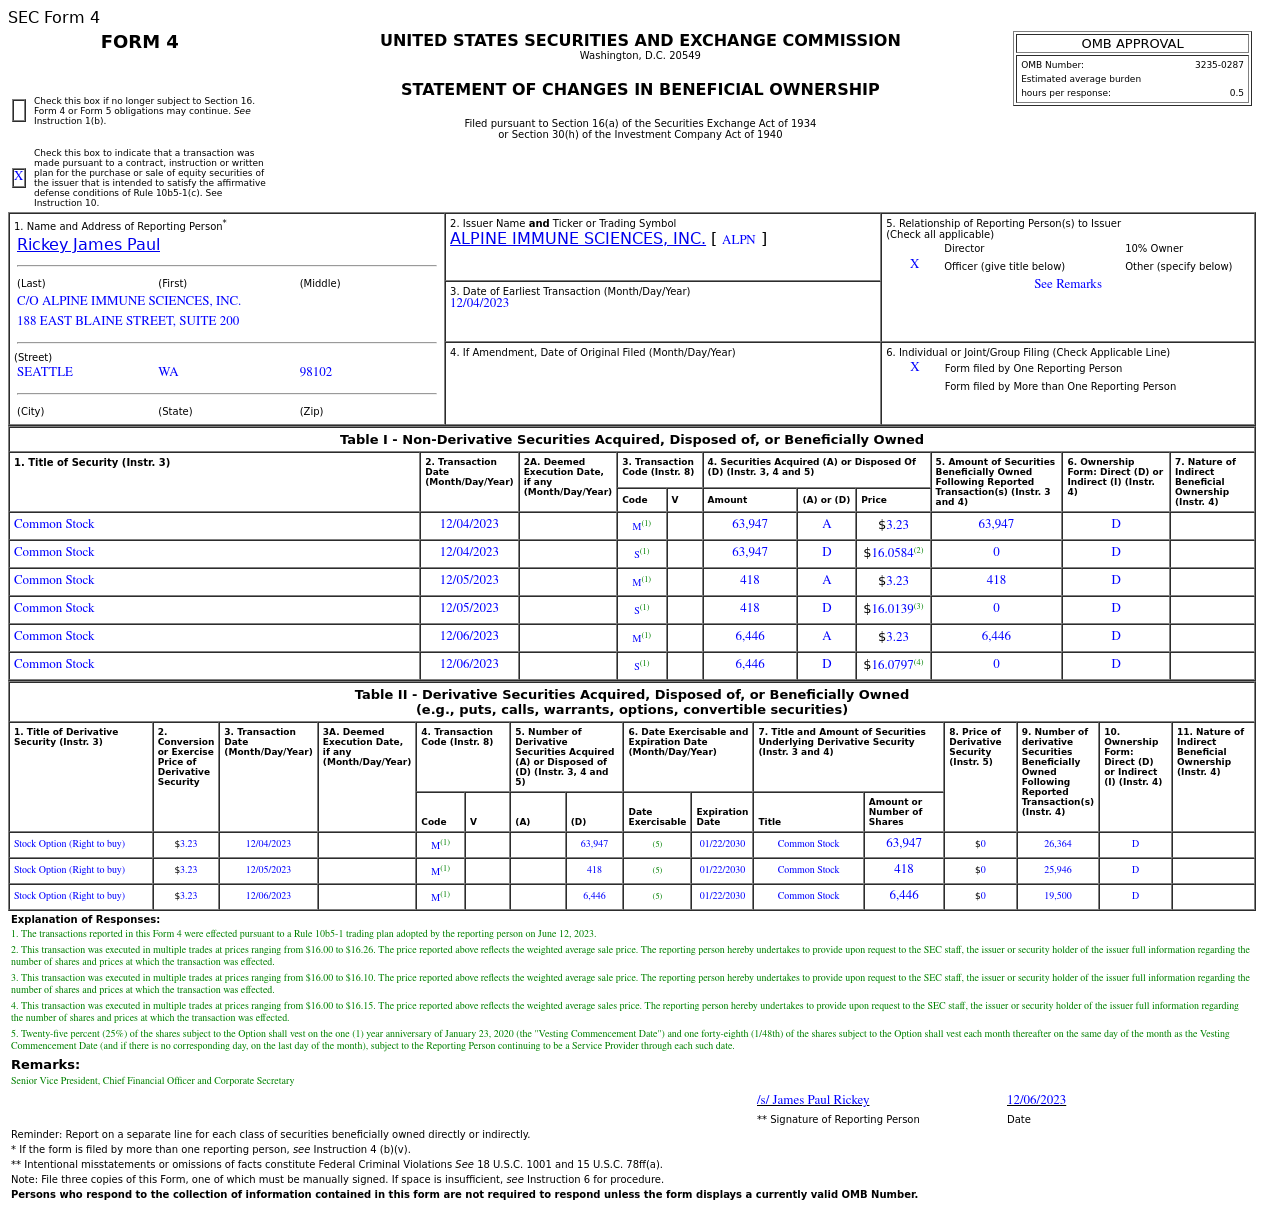Open the /s/ James Paul Rickey signature link
Viewport: 1264px width, 1225px height.
[x=813, y=1100]
